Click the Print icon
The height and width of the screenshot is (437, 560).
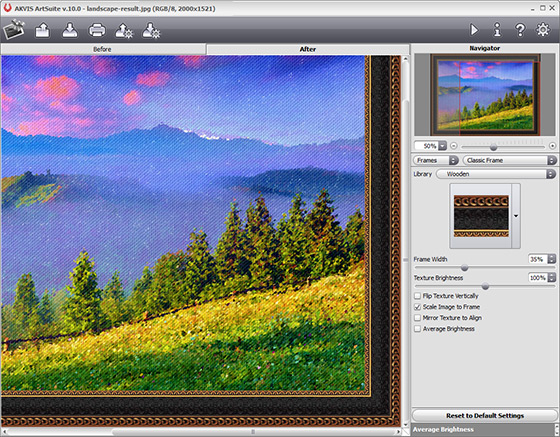click(x=97, y=30)
